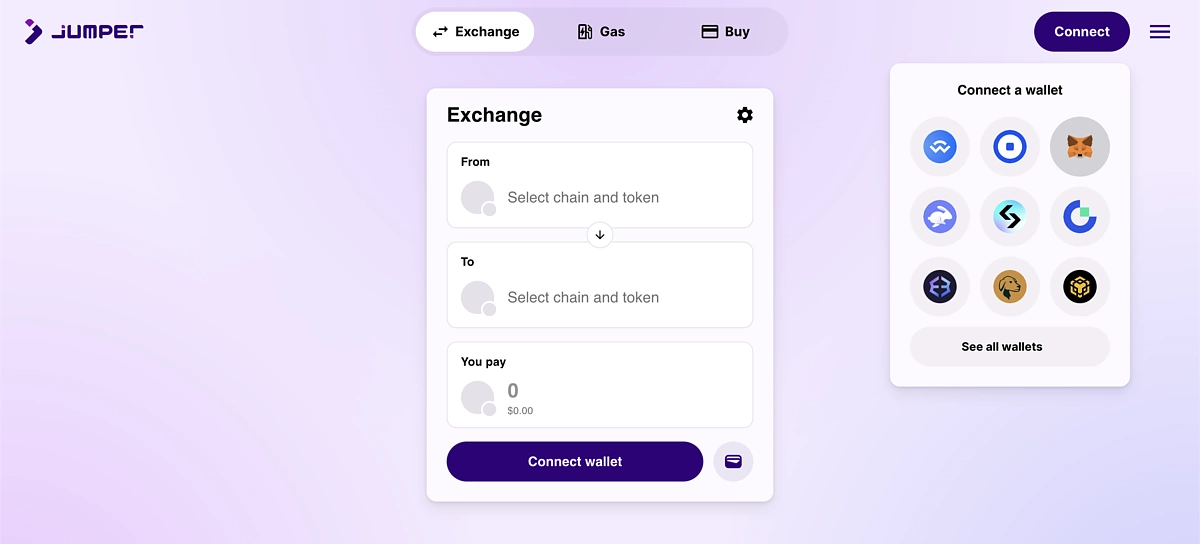1200x544 pixels.
Task: Choose the WalletConnect wallet icon
Action: [940, 147]
